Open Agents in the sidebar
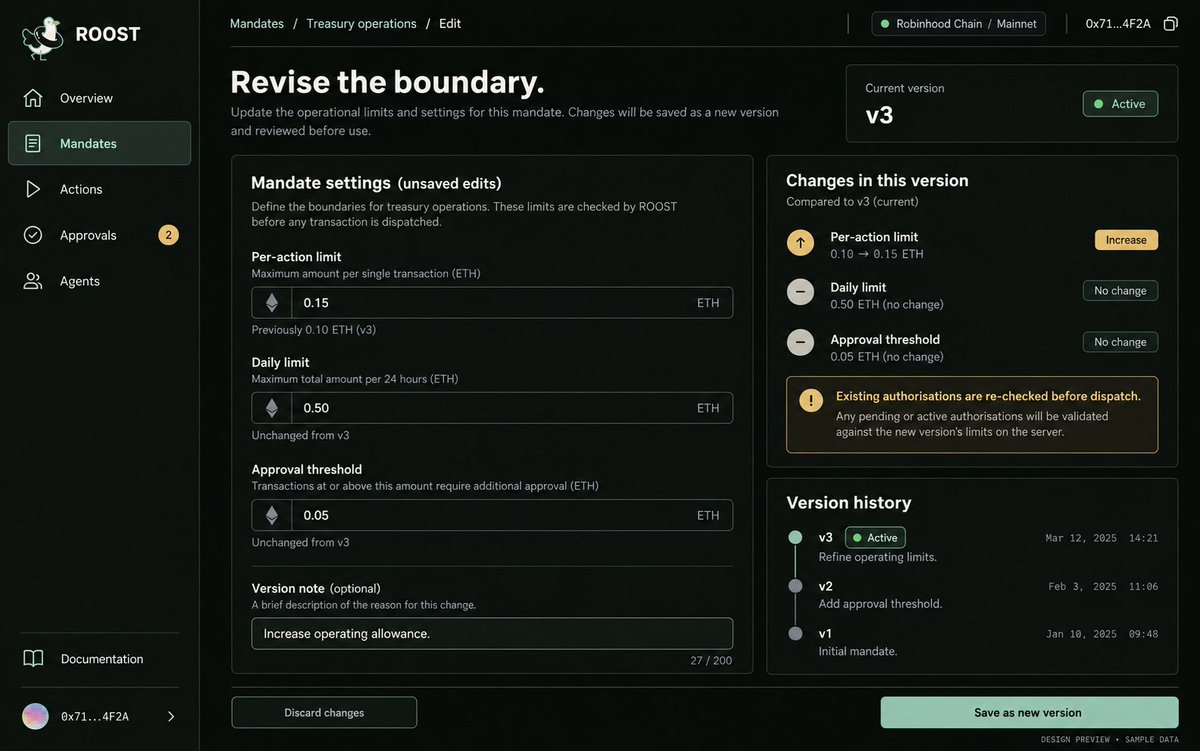The image size is (1200, 751). (x=99, y=281)
